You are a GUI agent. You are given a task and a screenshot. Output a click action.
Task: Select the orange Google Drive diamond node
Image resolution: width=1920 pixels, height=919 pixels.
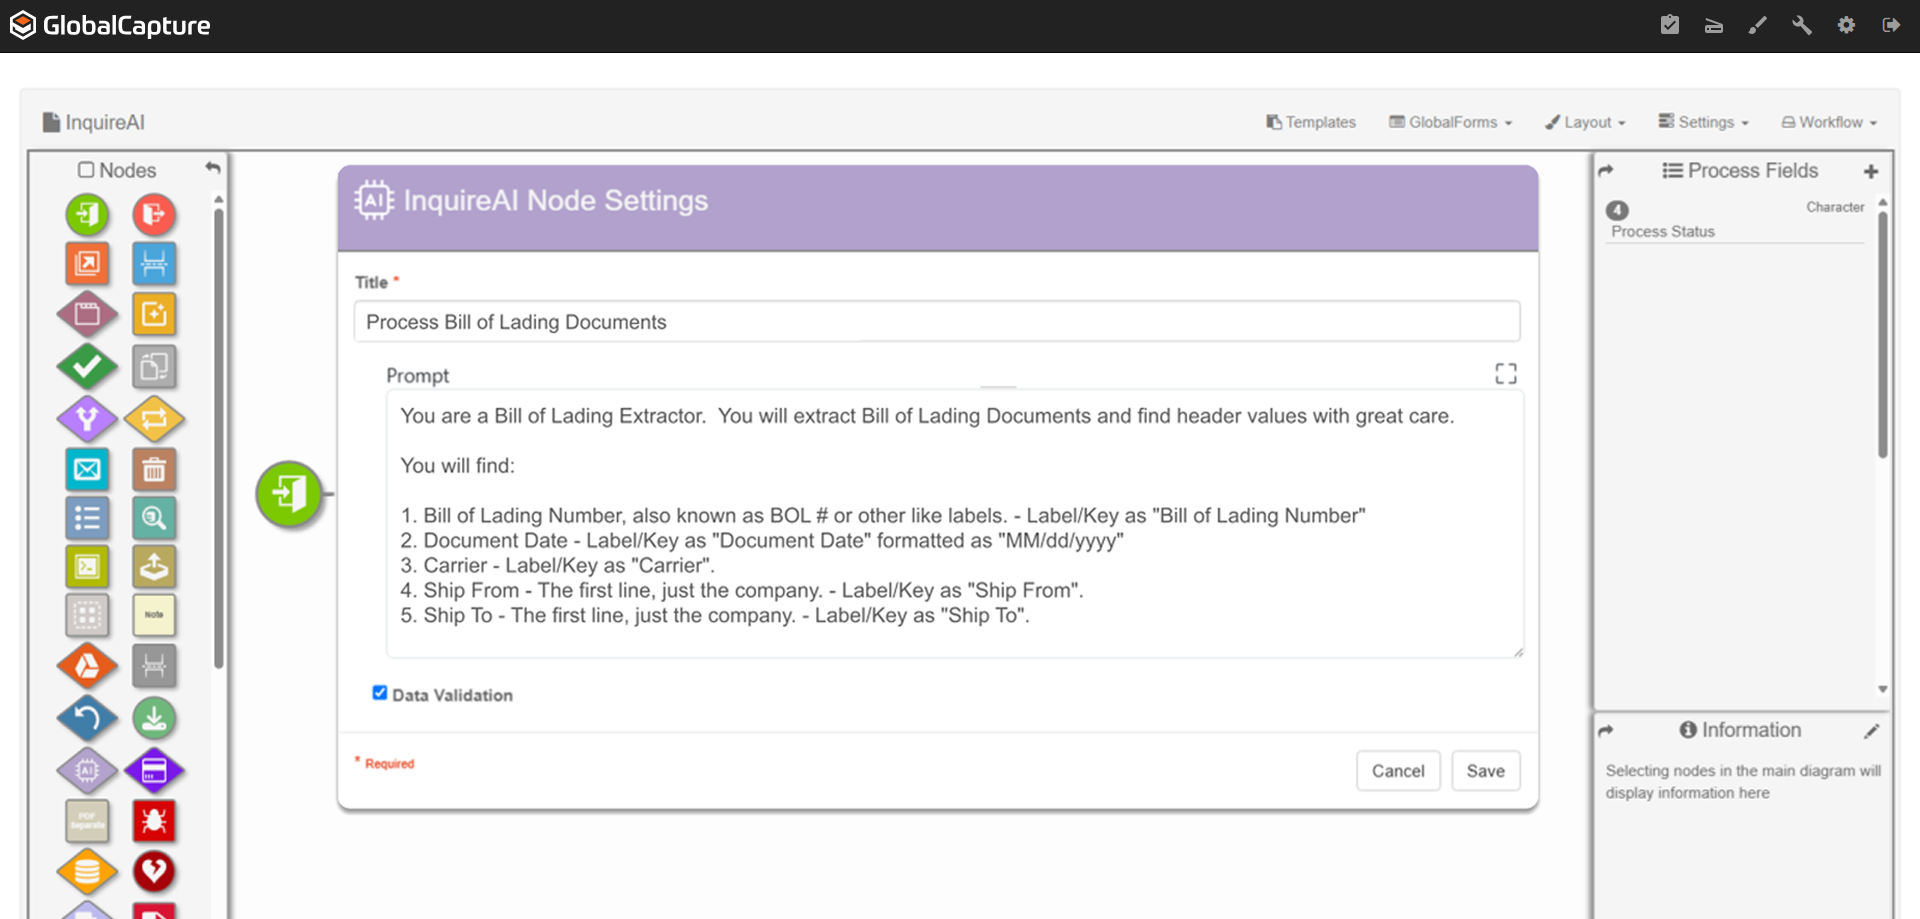click(x=87, y=666)
